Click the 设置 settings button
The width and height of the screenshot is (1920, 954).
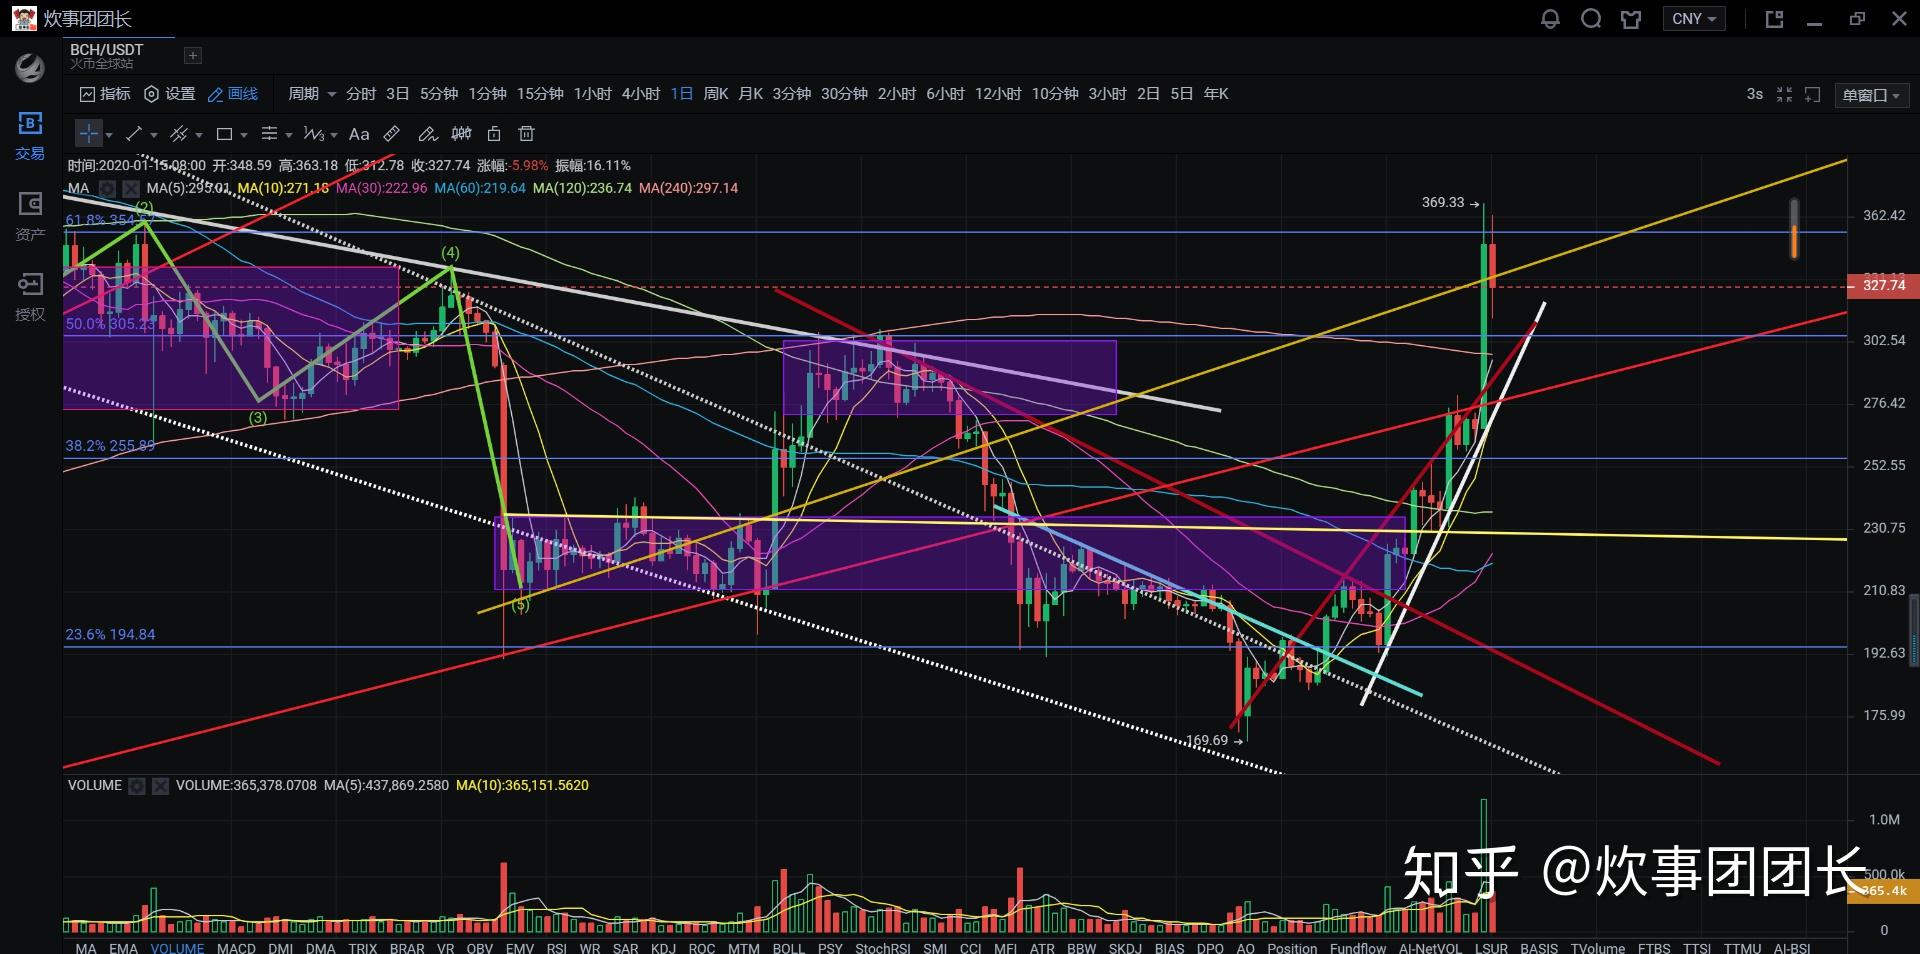170,94
